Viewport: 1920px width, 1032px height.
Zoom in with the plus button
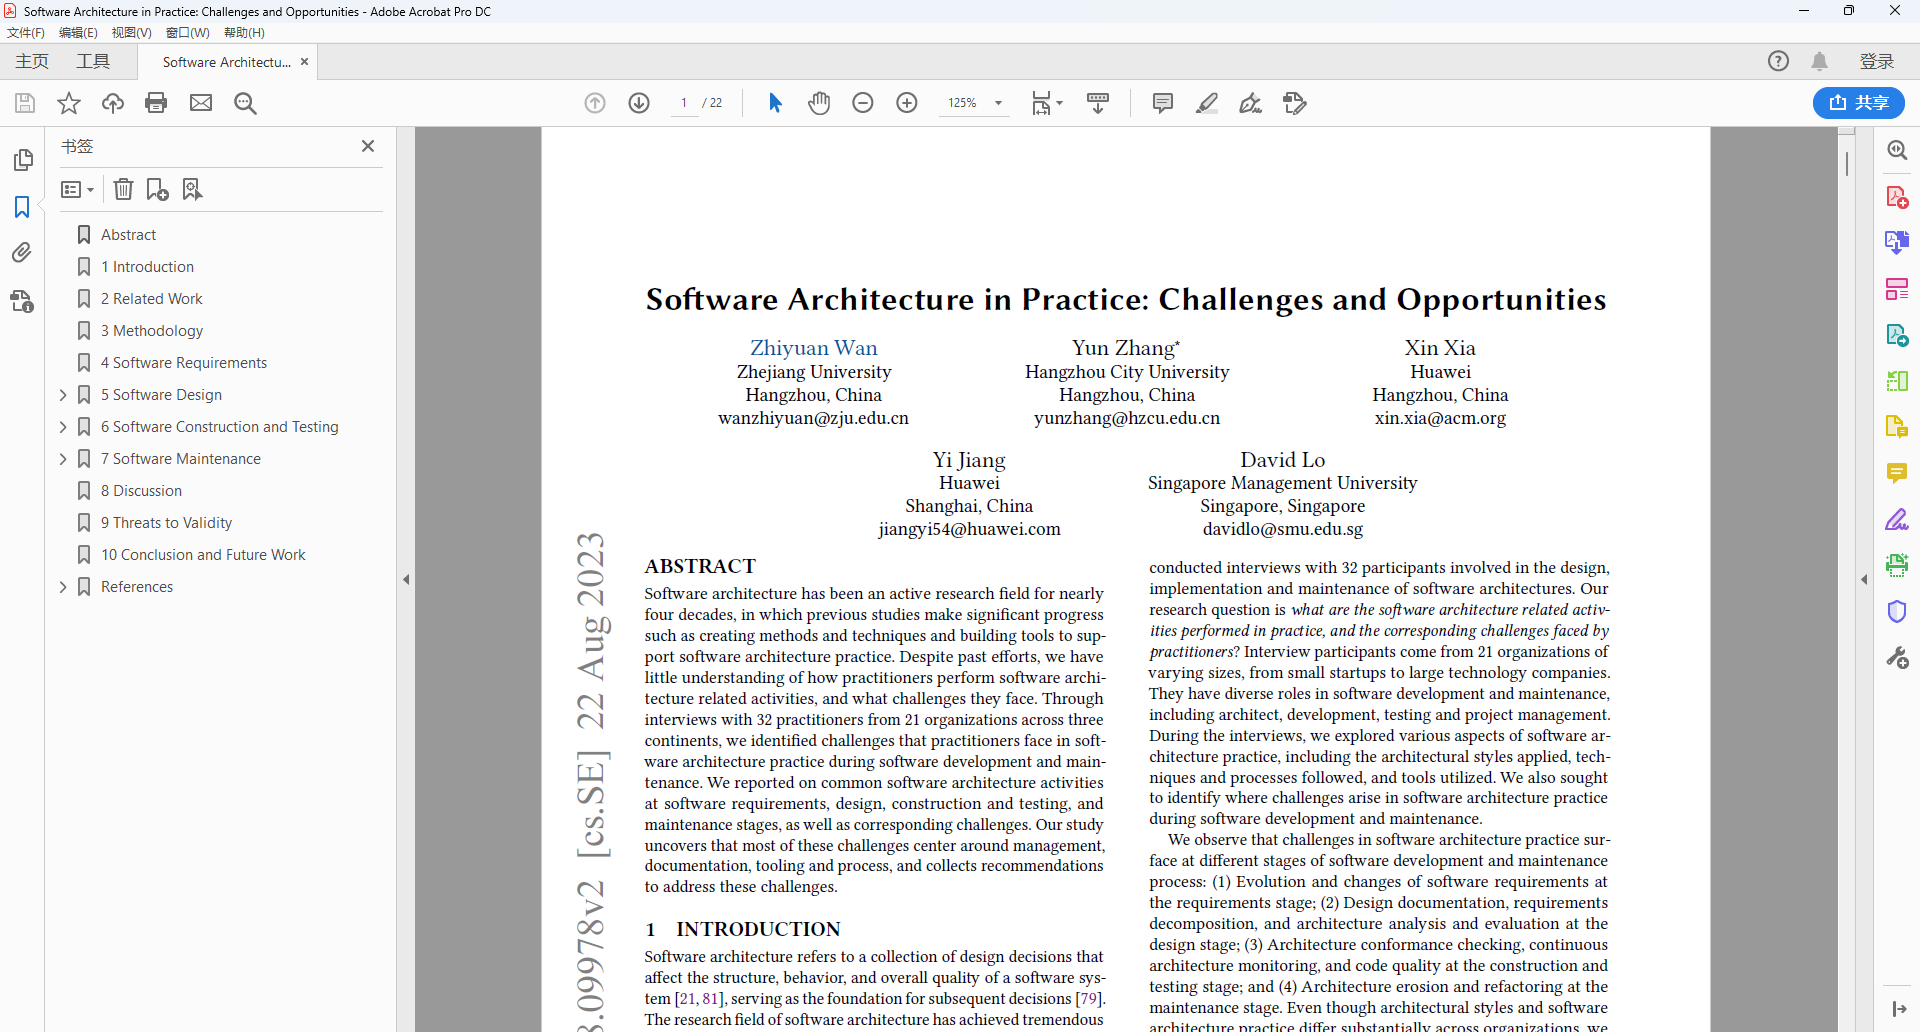tap(907, 103)
